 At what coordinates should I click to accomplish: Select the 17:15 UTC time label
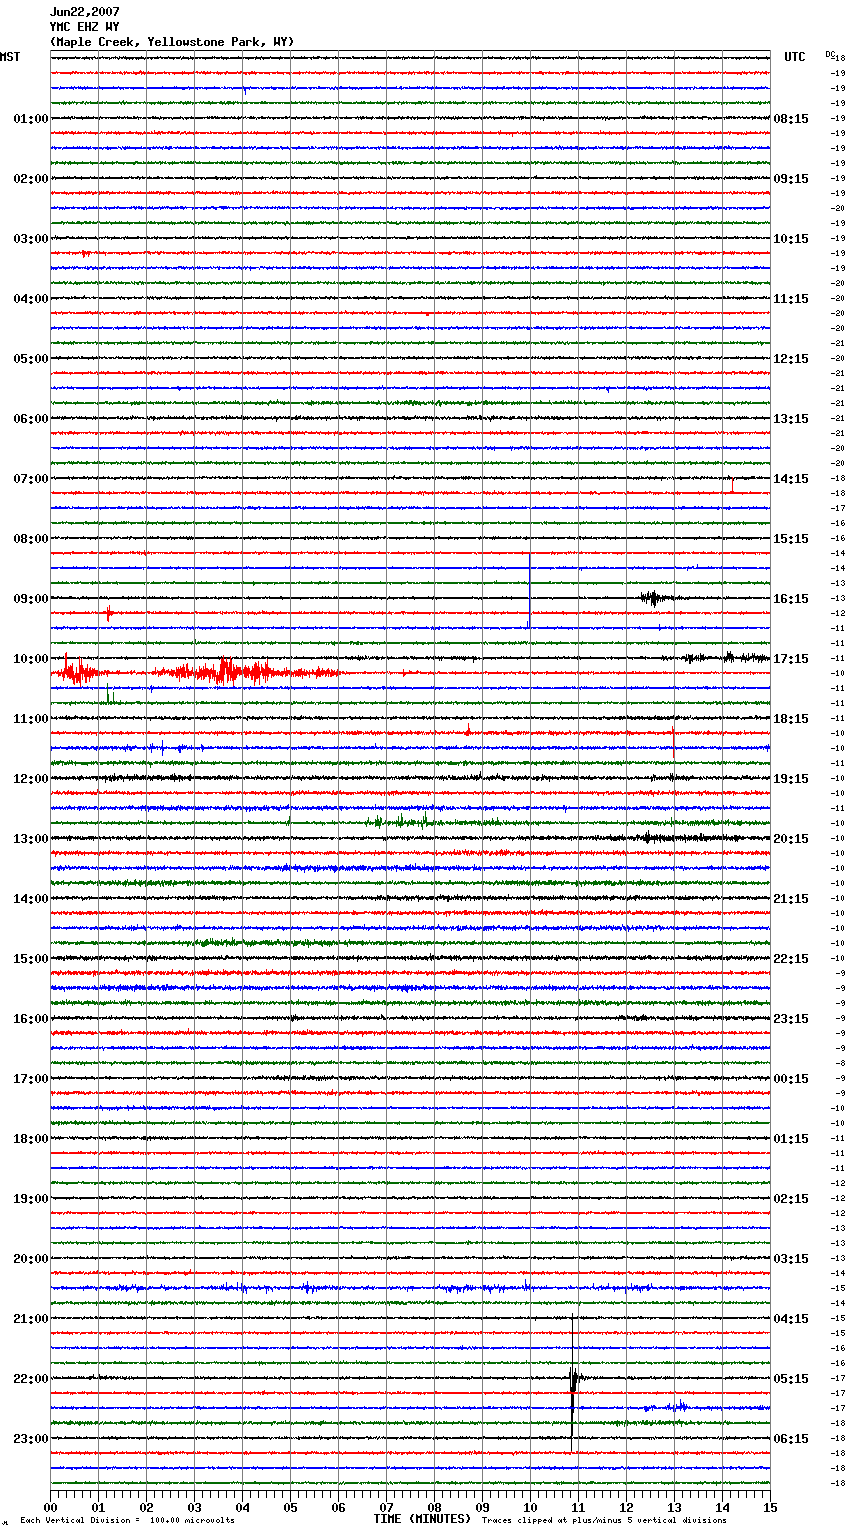coord(791,659)
